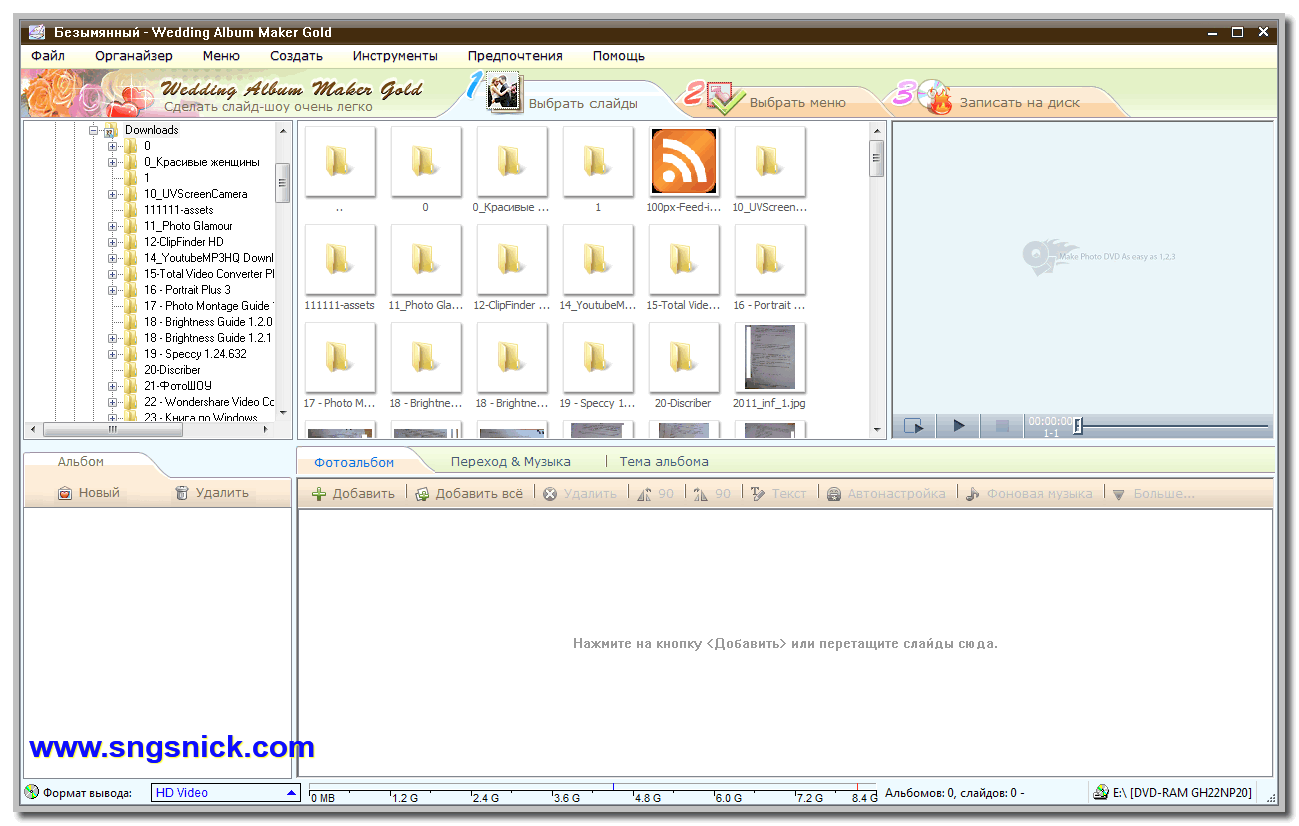
Task: Open the 20-Discriber folder thumbnail
Action: [x=683, y=356]
